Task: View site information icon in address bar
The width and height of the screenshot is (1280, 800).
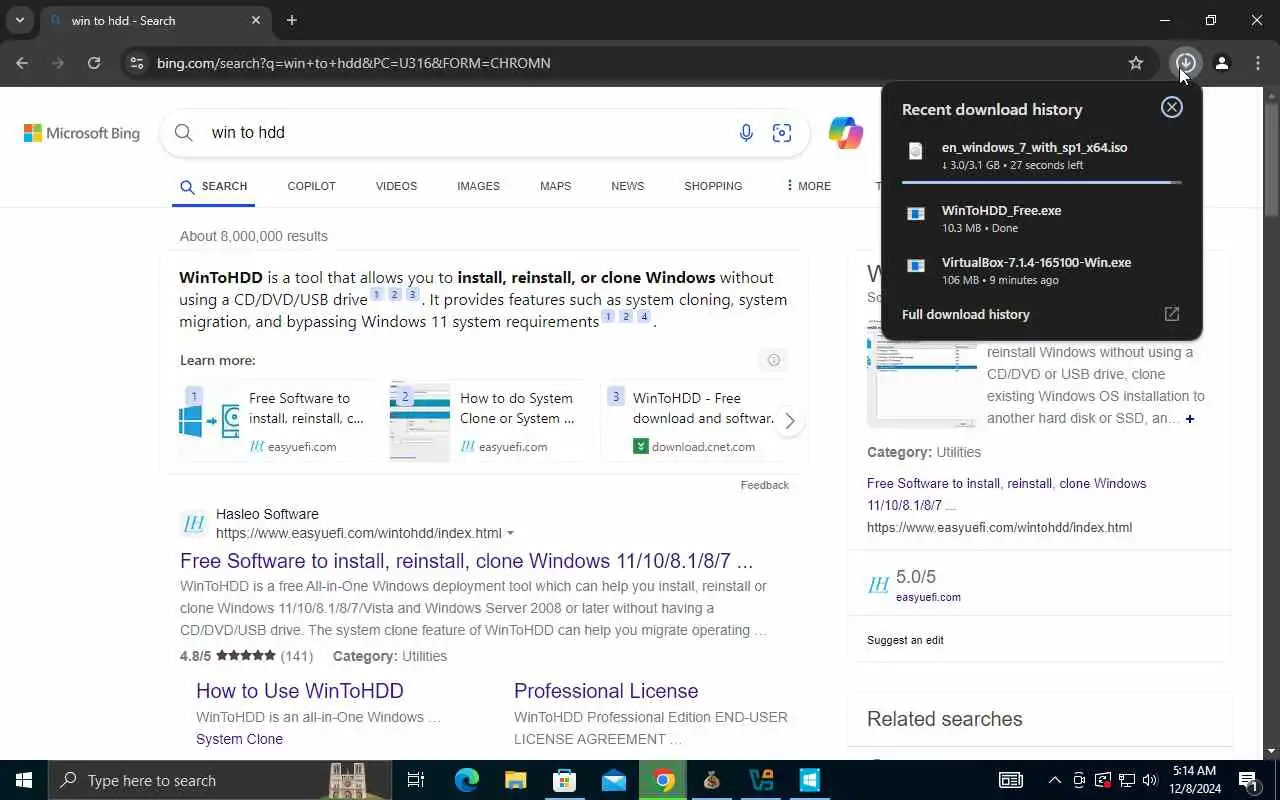Action: click(136, 63)
